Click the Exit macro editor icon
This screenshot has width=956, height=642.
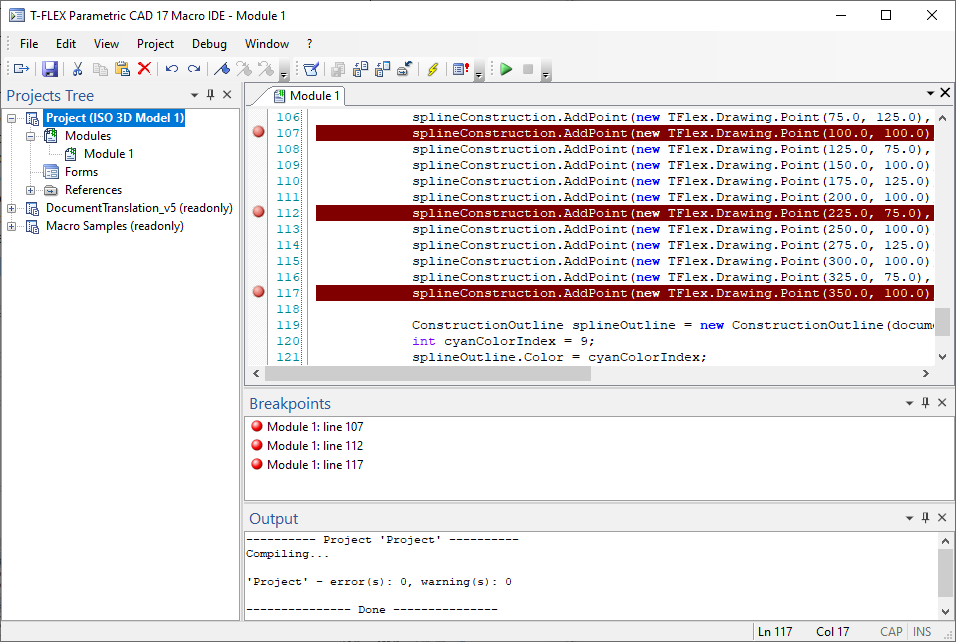(21, 69)
